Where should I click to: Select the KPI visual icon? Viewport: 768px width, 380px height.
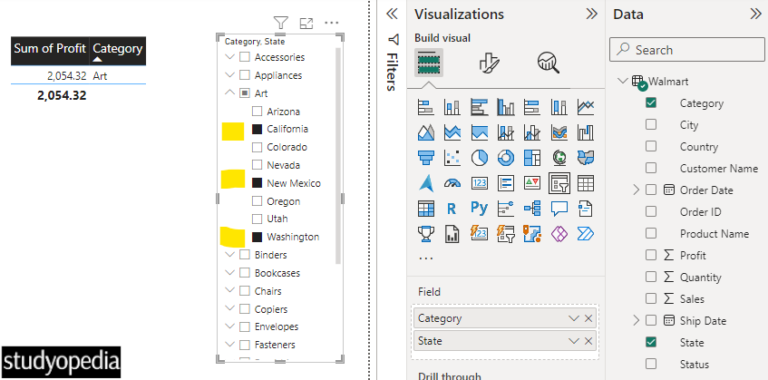(532, 183)
